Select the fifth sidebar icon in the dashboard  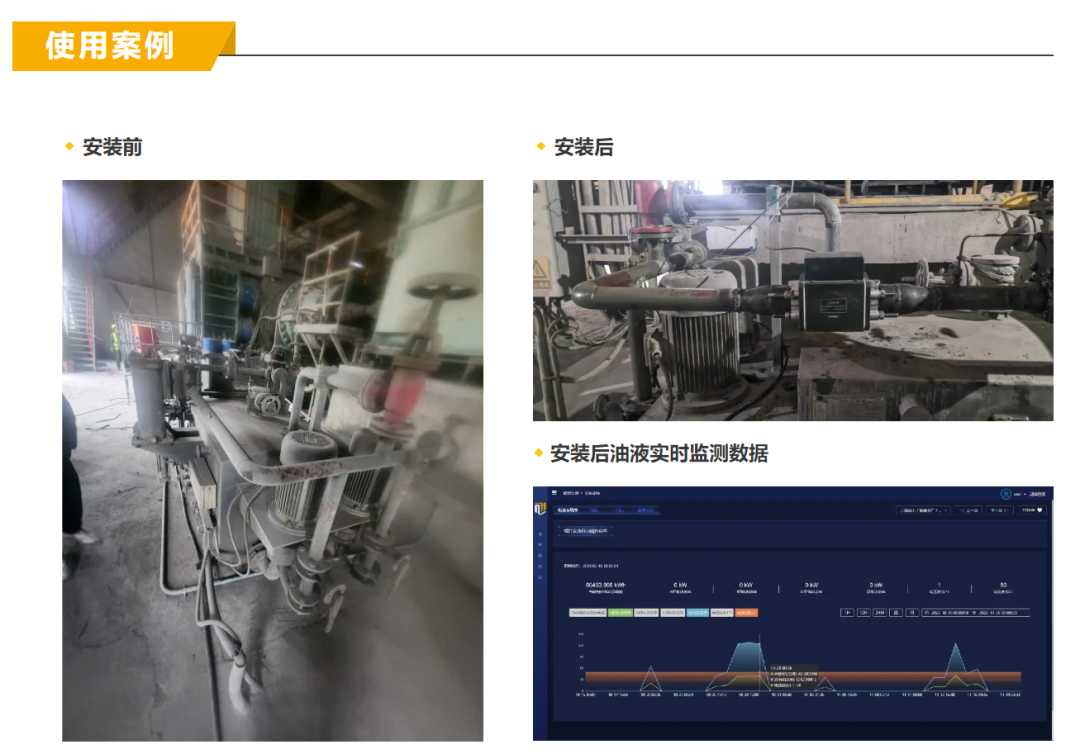tap(540, 578)
